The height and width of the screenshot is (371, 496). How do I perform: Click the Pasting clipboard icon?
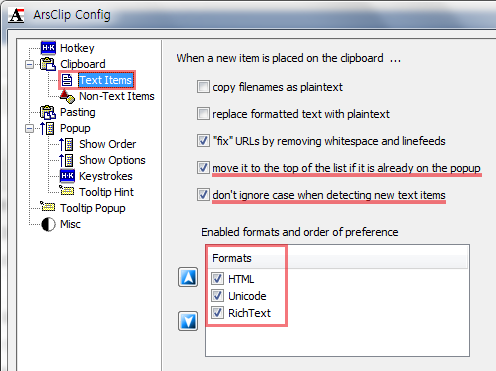point(48,112)
